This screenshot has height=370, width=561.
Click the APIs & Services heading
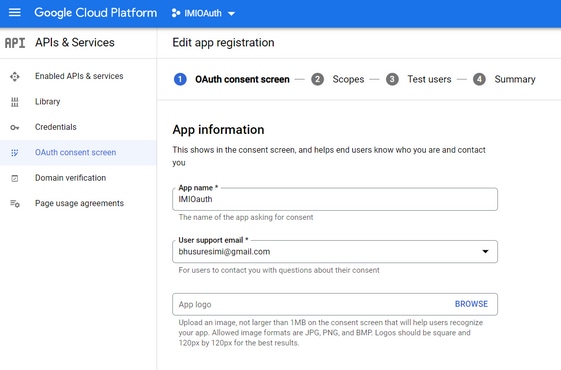pos(75,43)
